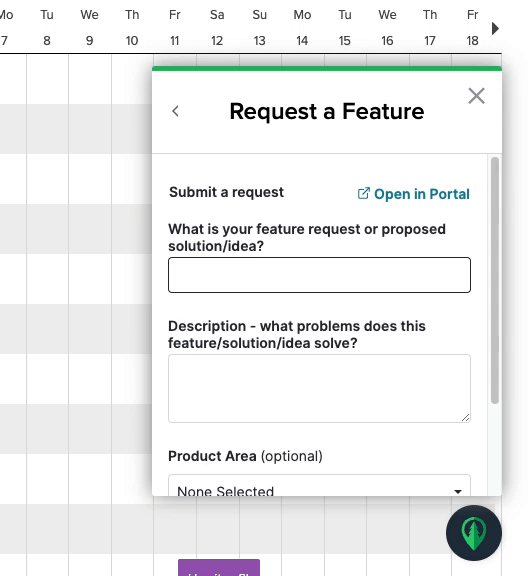Select the Fr 18 date column header
532x576 pixels.
point(472,28)
